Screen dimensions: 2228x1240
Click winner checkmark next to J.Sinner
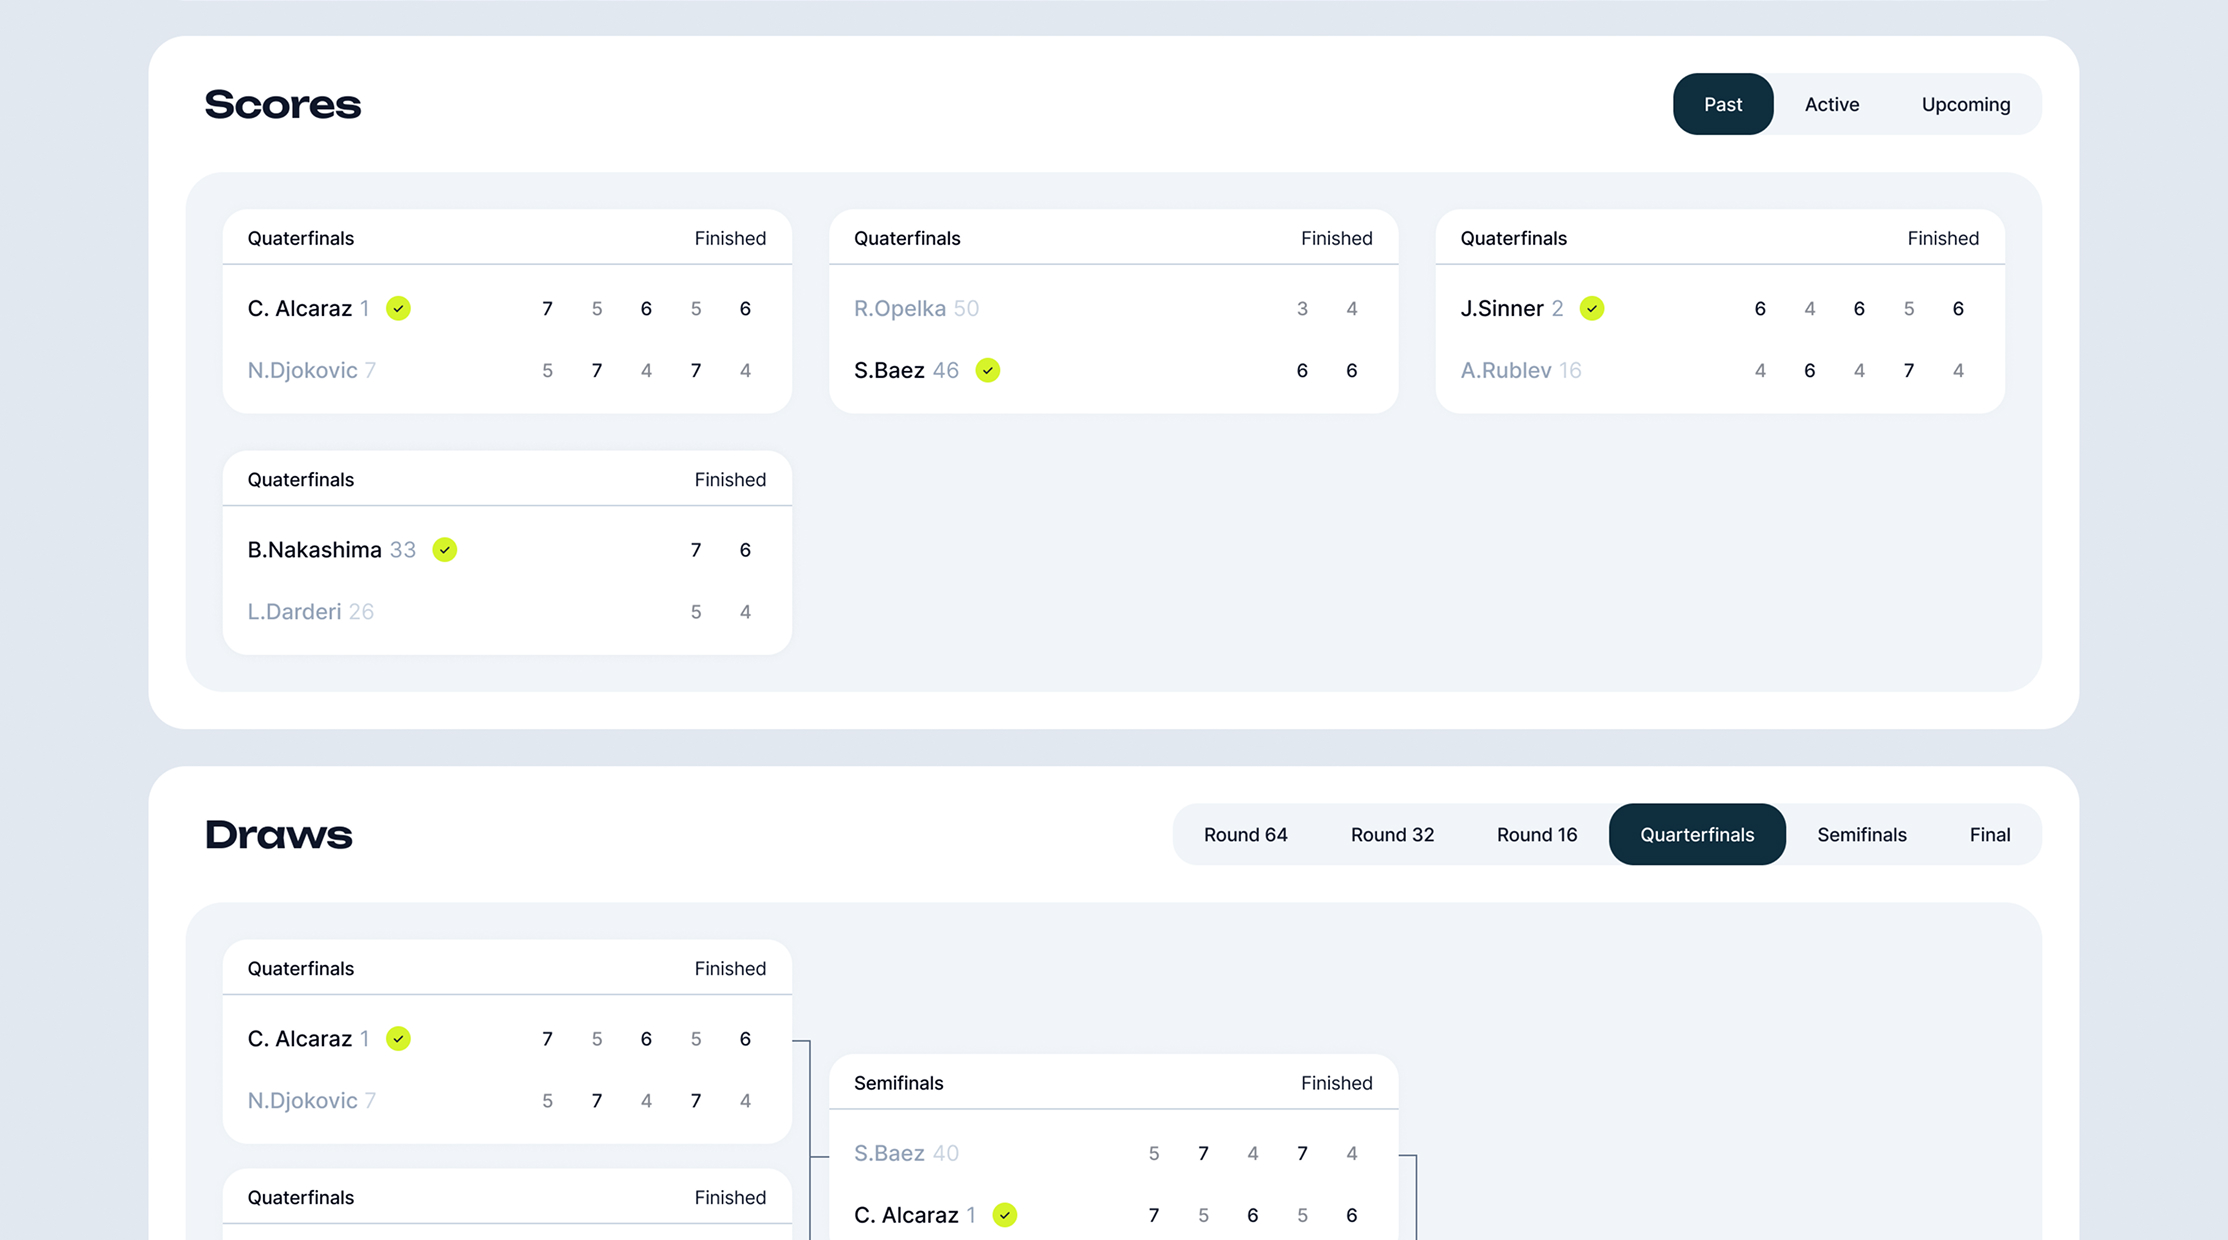click(1592, 308)
